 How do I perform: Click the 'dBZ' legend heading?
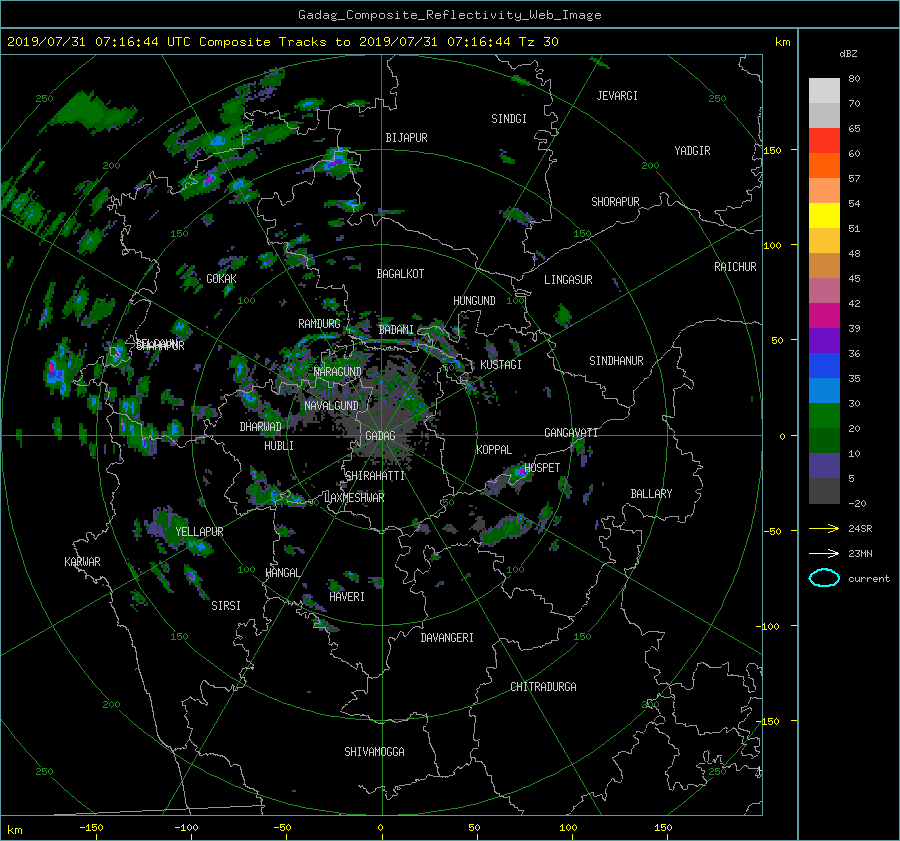[848, 53]
